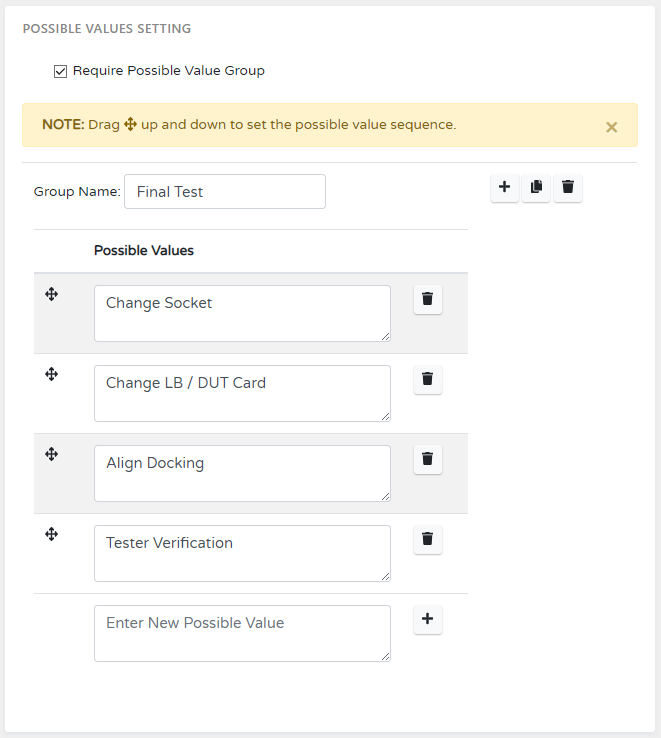Click the Tester Verification text area
Screen dimensions: 661x738
(x=242, y=553)
